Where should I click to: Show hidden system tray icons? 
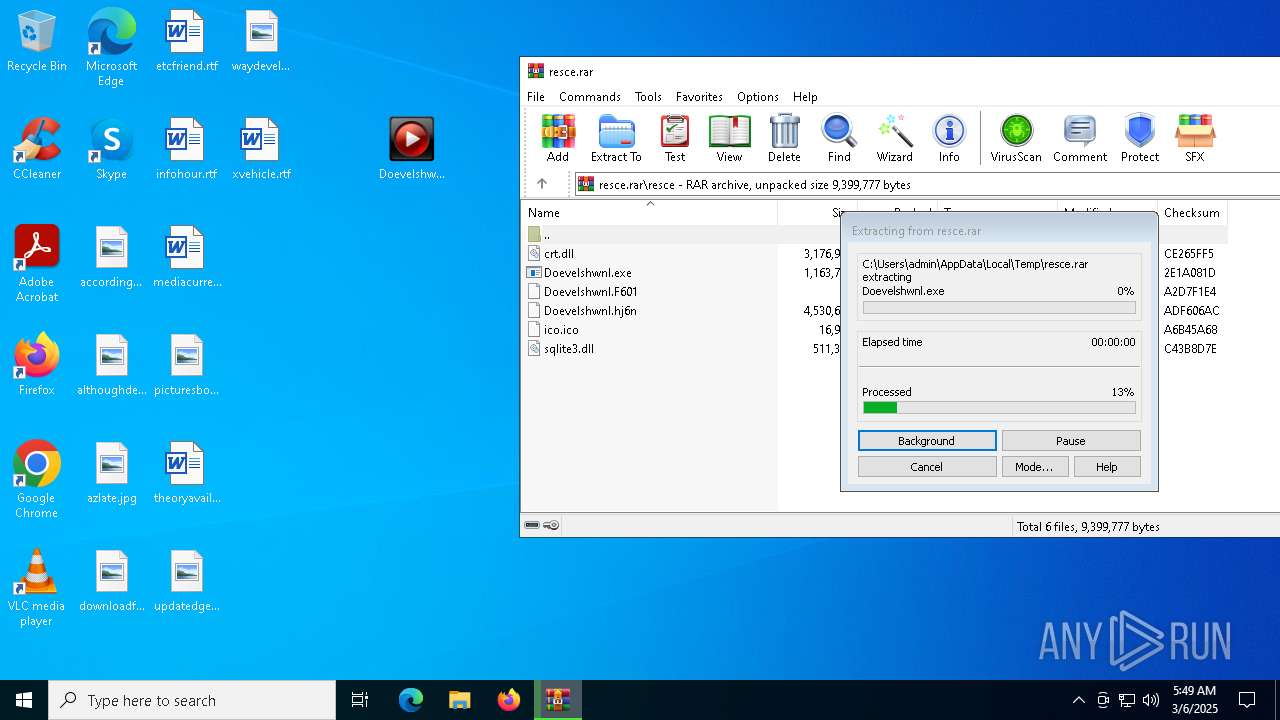[1078, 700]
